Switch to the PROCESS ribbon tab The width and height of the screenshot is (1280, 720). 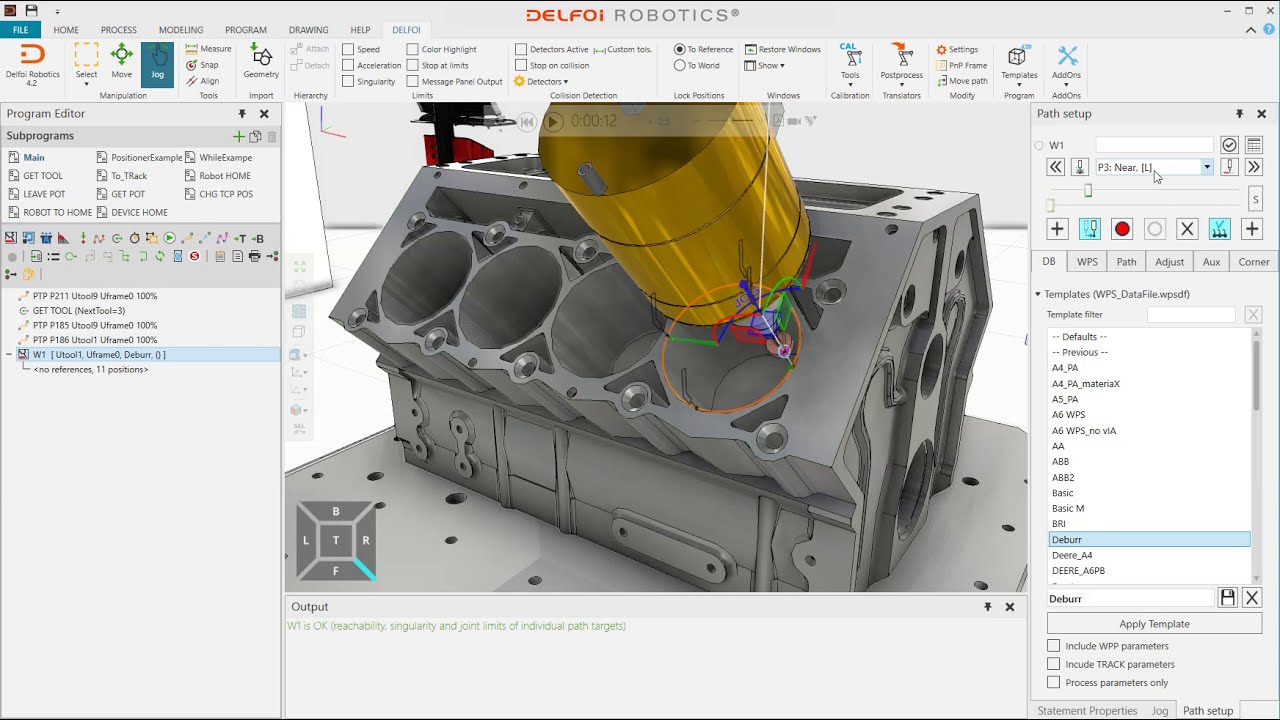(119, 30)
